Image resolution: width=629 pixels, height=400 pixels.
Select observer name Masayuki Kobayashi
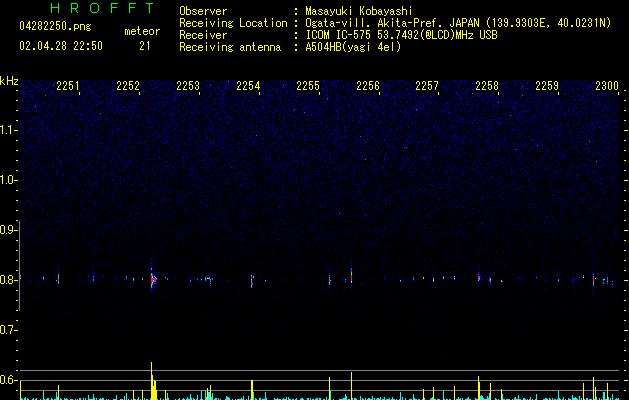click(x=359, y=11)
